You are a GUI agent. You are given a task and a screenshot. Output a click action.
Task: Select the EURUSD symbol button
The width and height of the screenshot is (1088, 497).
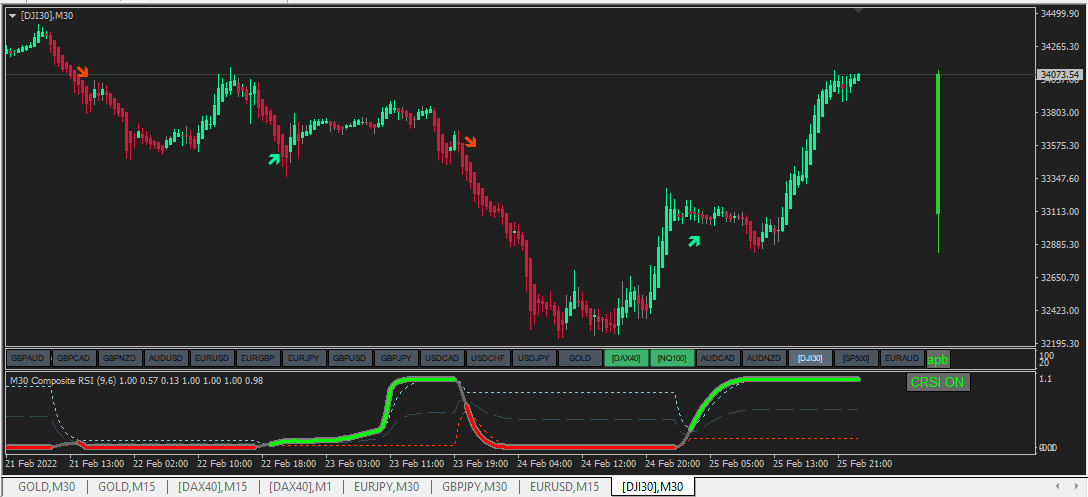pos(212,358)
